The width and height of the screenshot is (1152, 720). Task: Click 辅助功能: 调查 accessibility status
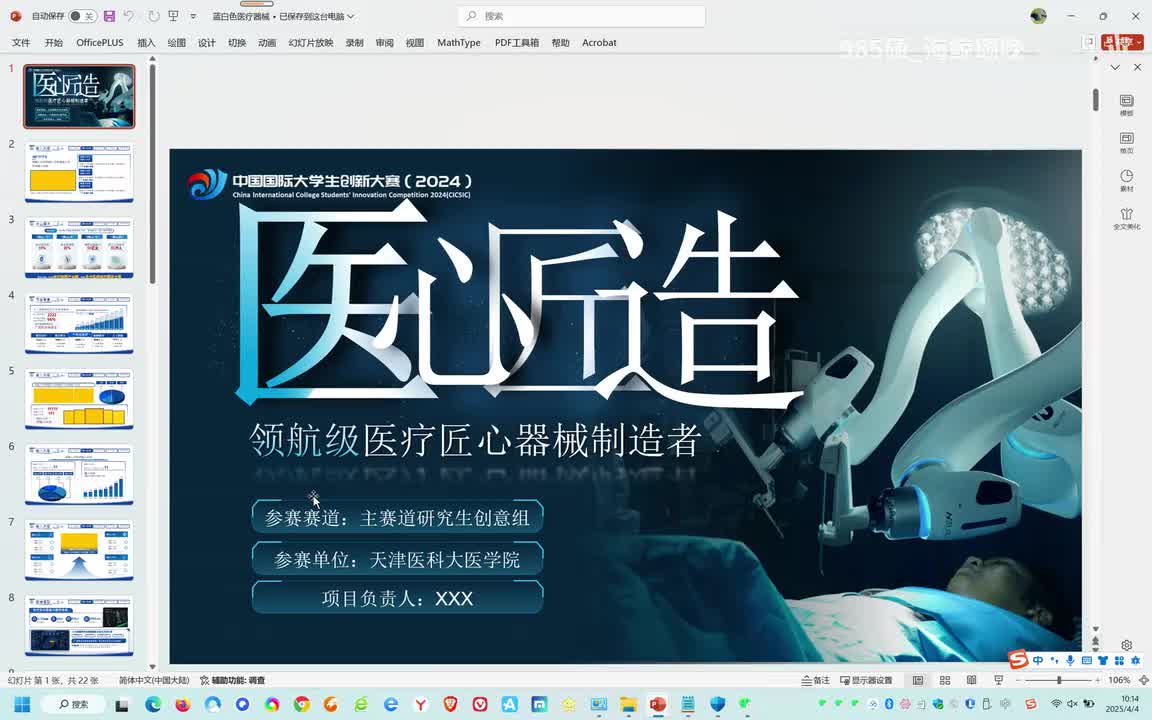(233, 680)
